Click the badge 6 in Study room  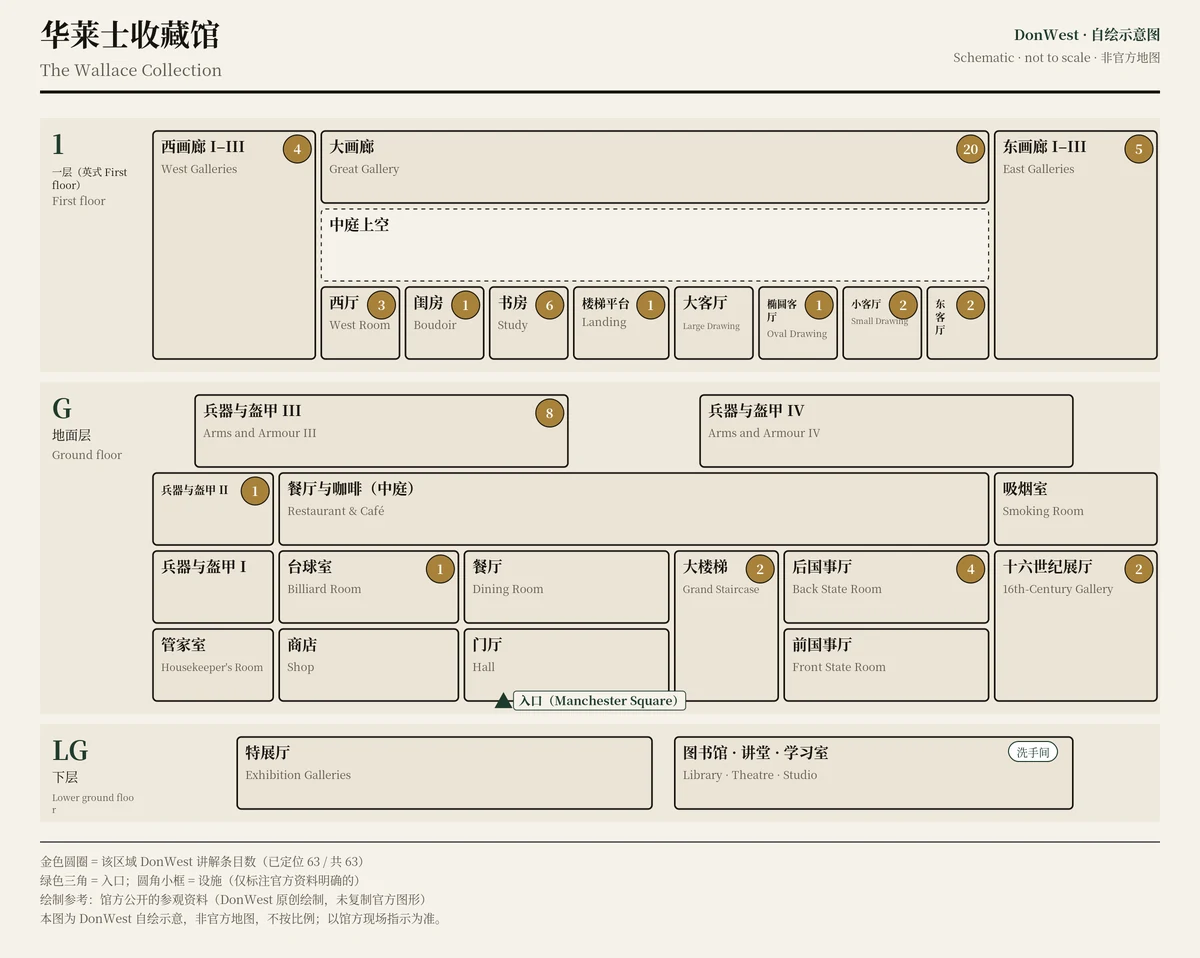pyautogui.click(x=549, y=306)
